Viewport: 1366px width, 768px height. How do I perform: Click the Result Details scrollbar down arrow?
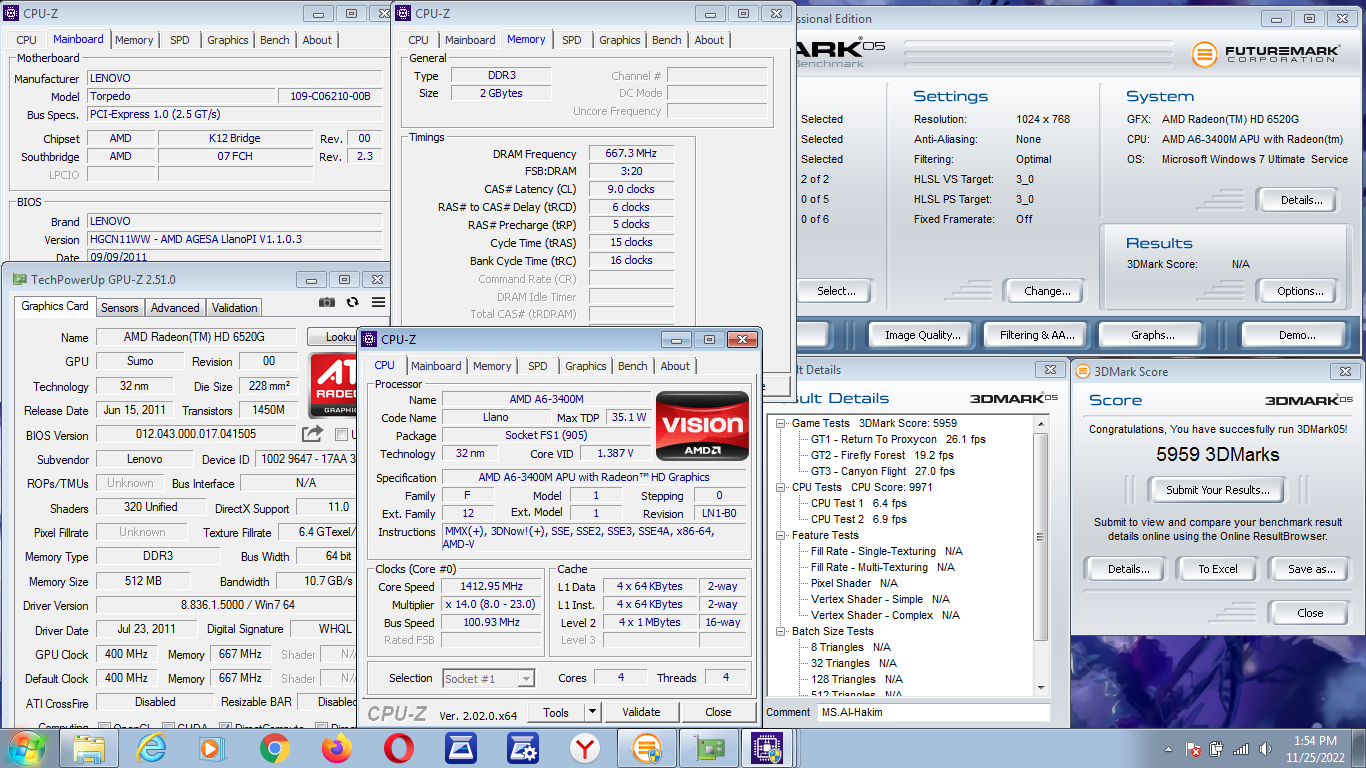1042,687
